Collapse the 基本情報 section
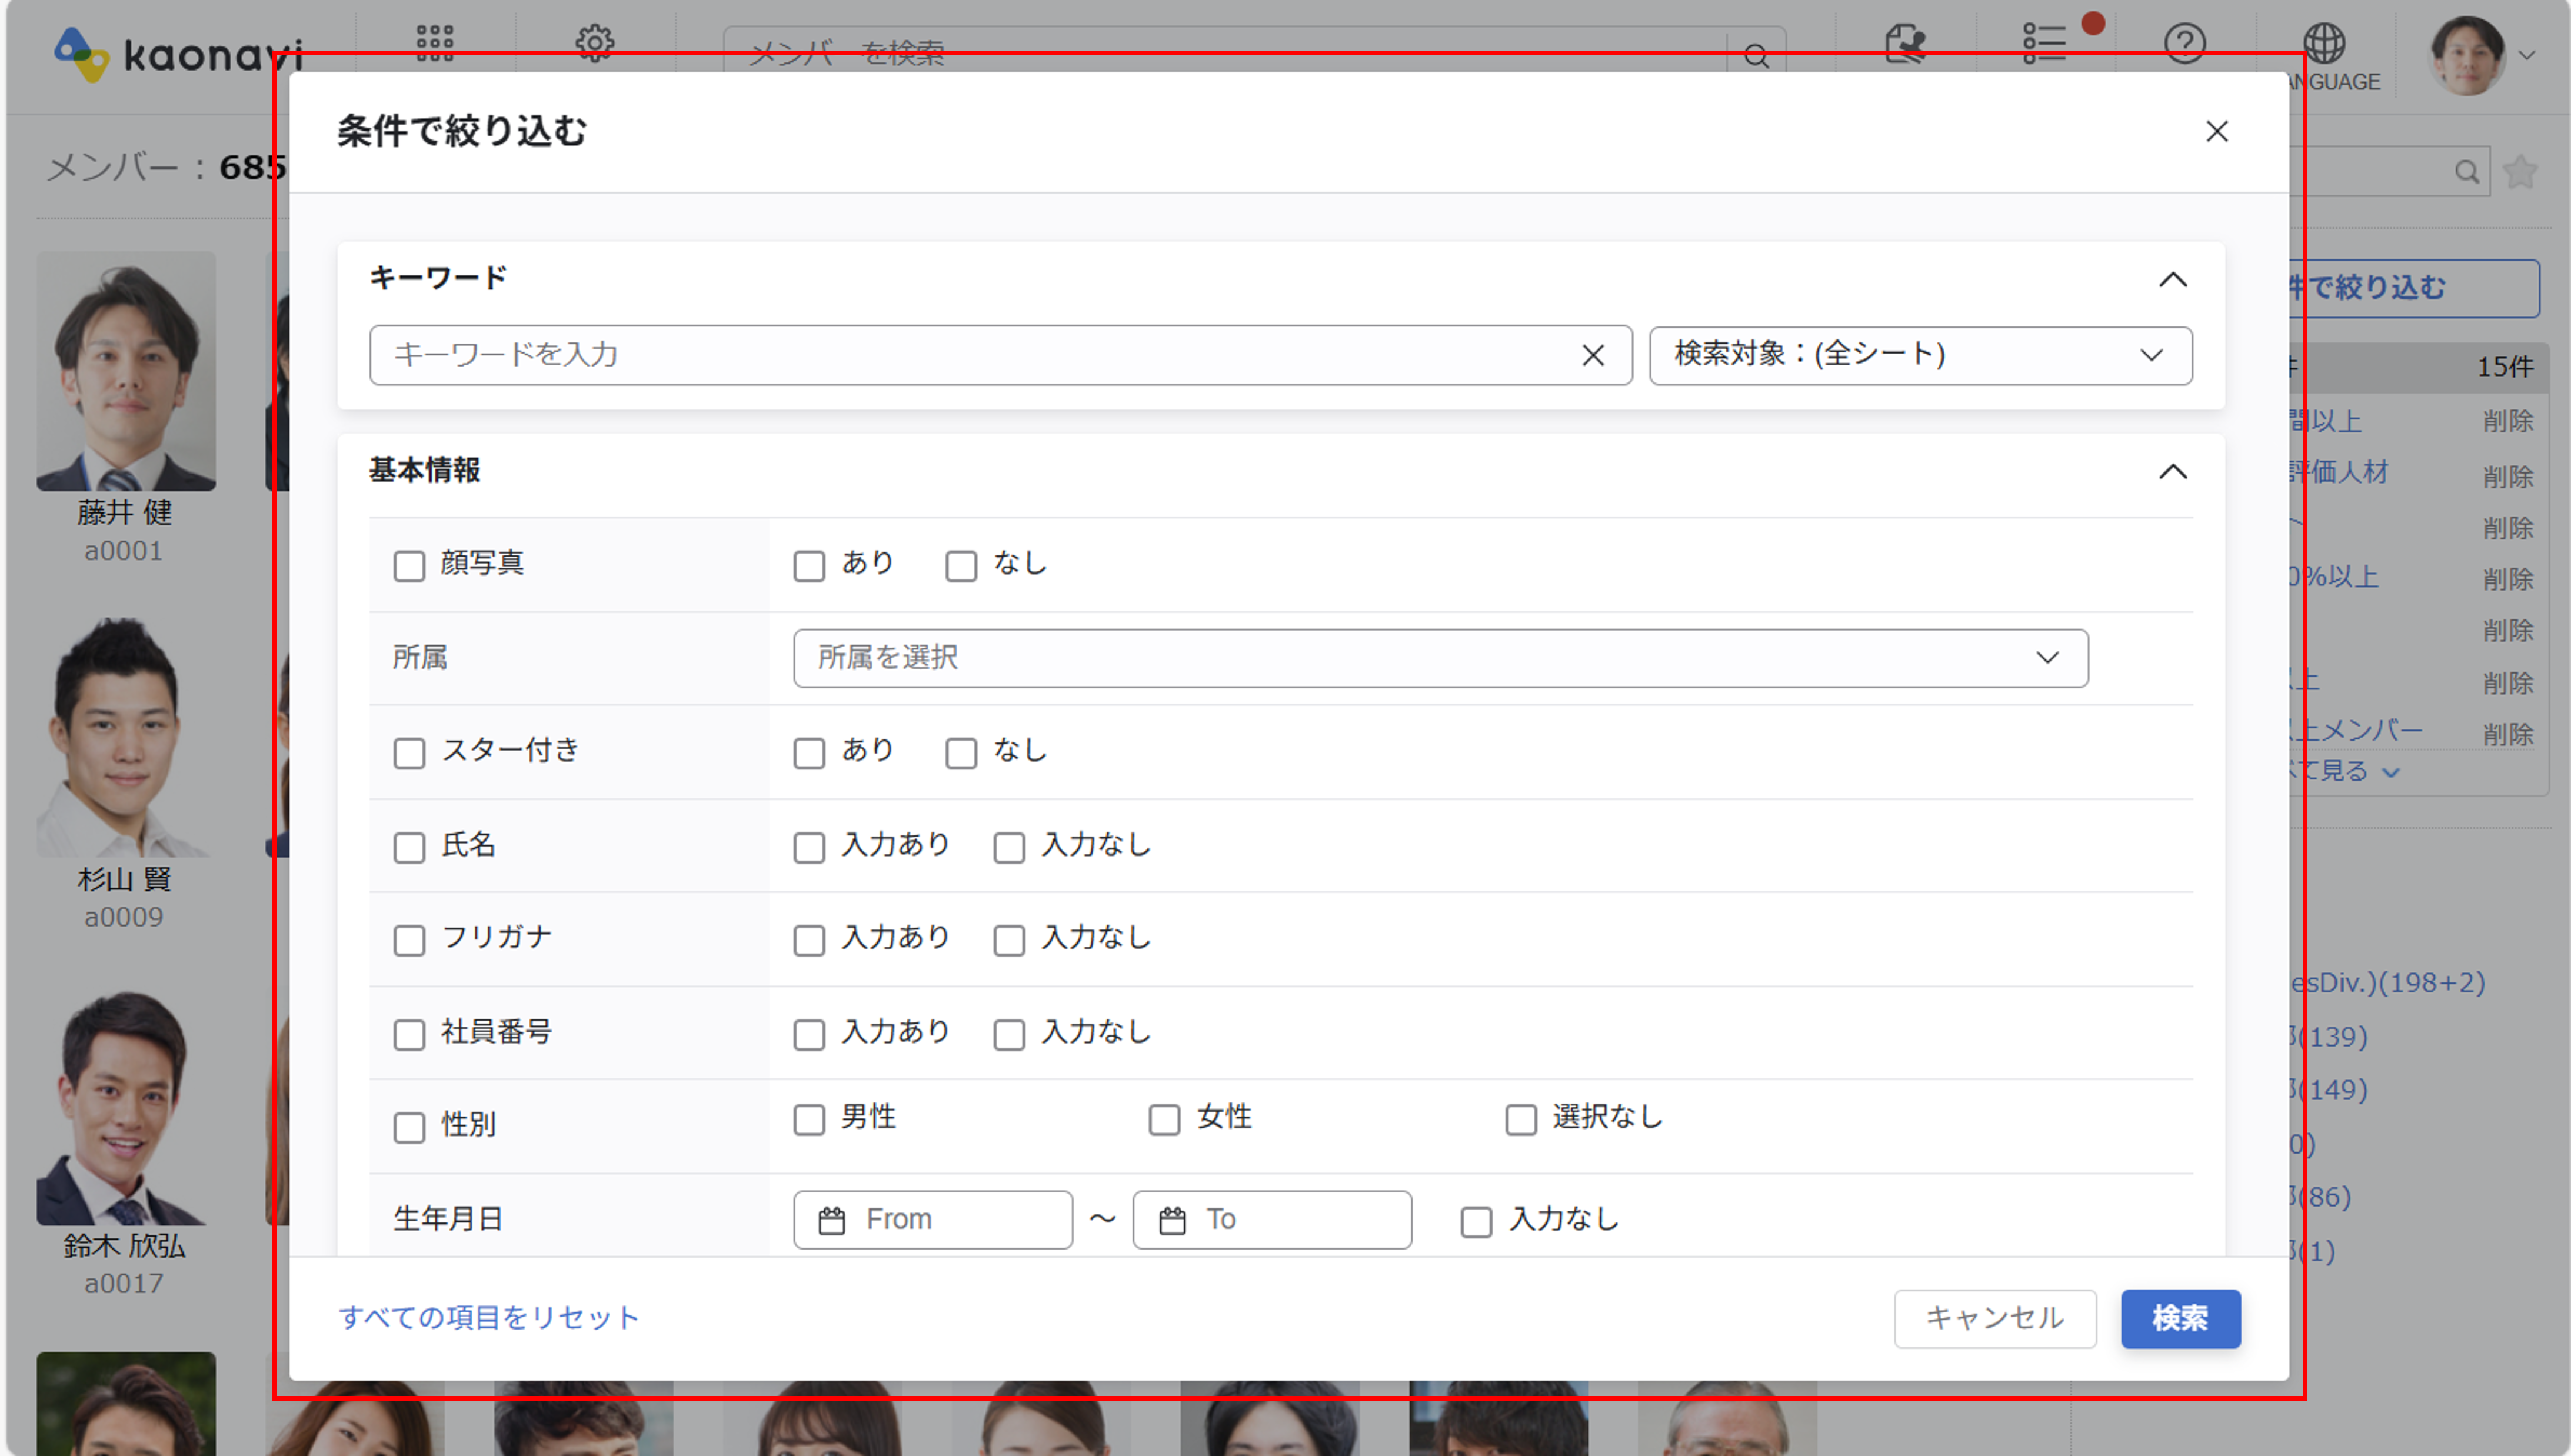 click(2172, 472)
